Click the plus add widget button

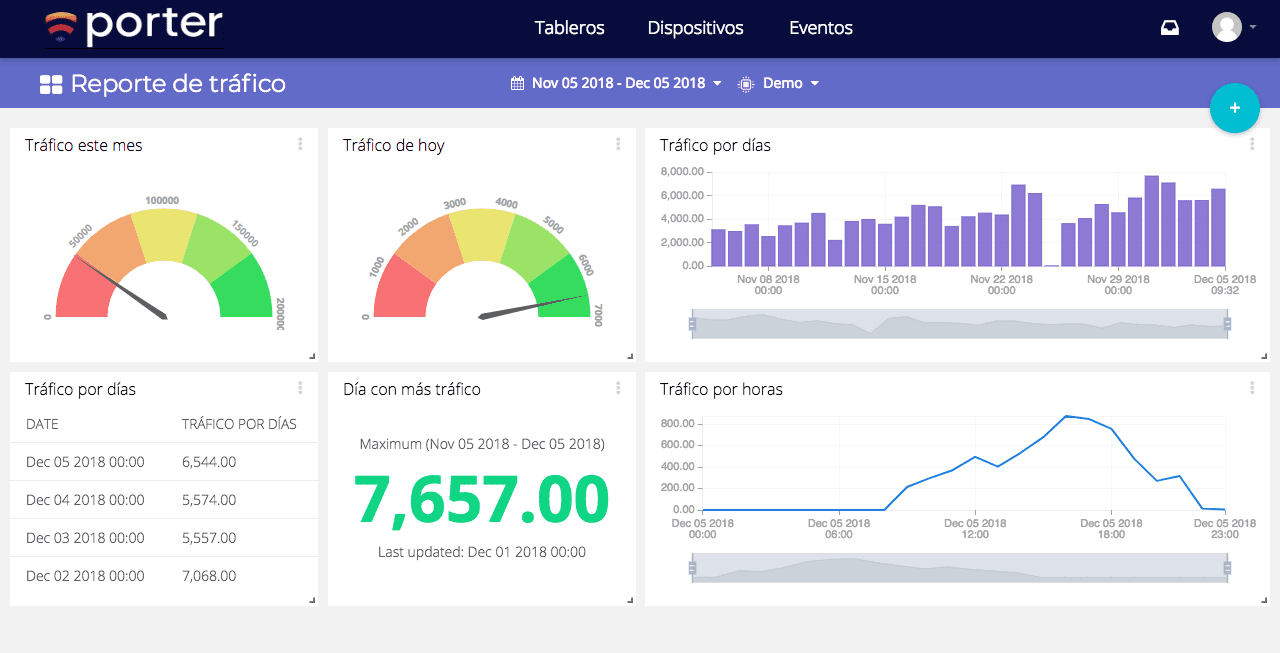point(1234,108)
